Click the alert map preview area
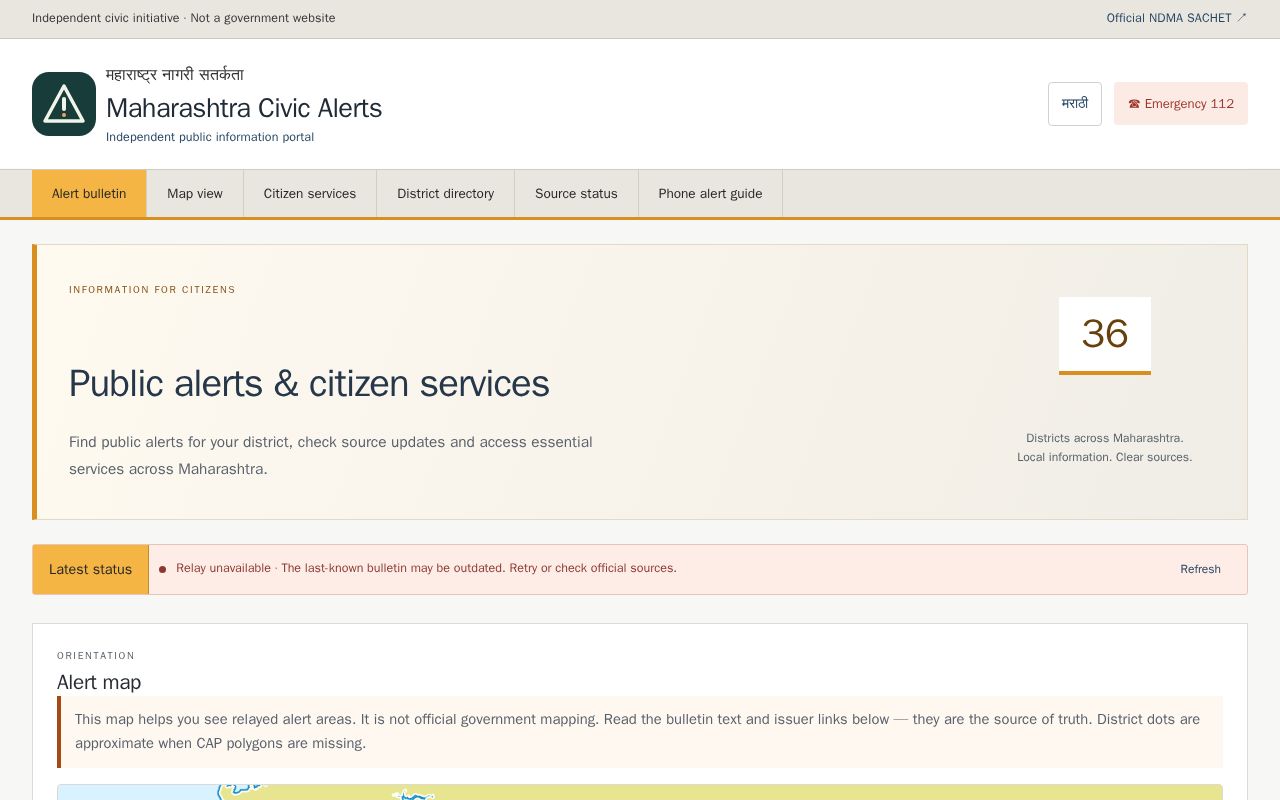 click(x=640, y=792)
